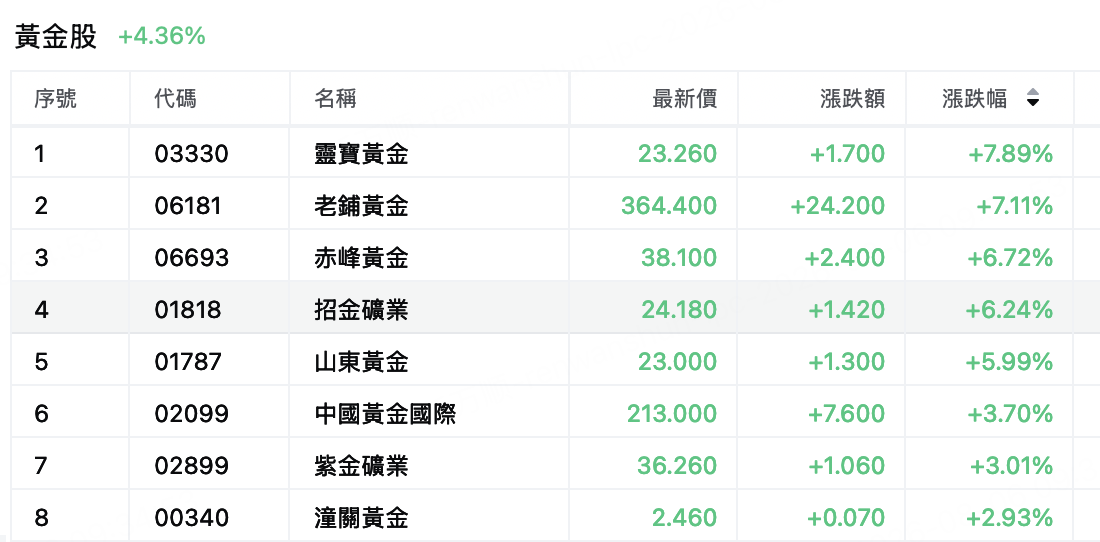Viewport: 1100px width, 542px height.
Task: Click the 364.400 latest price
Action: [x=669, y=205]
